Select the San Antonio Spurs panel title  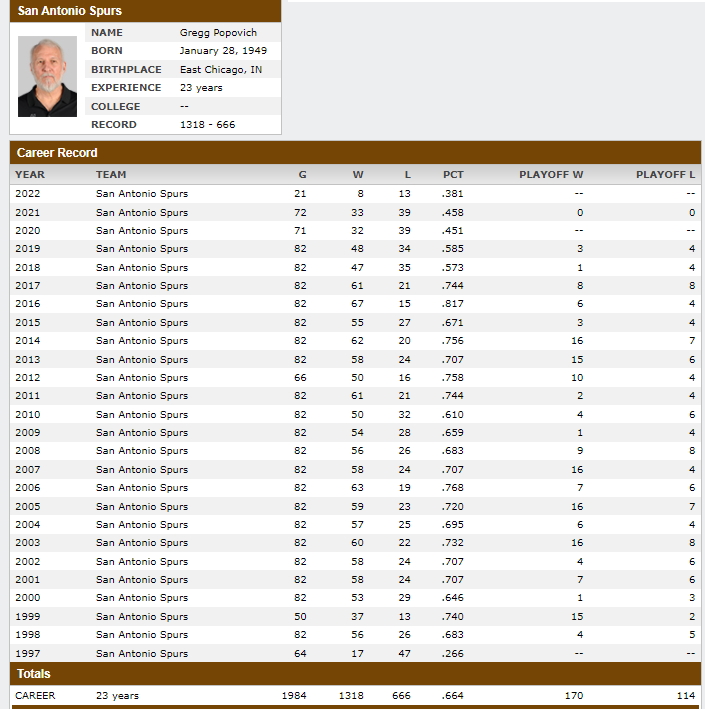point(70,11)
